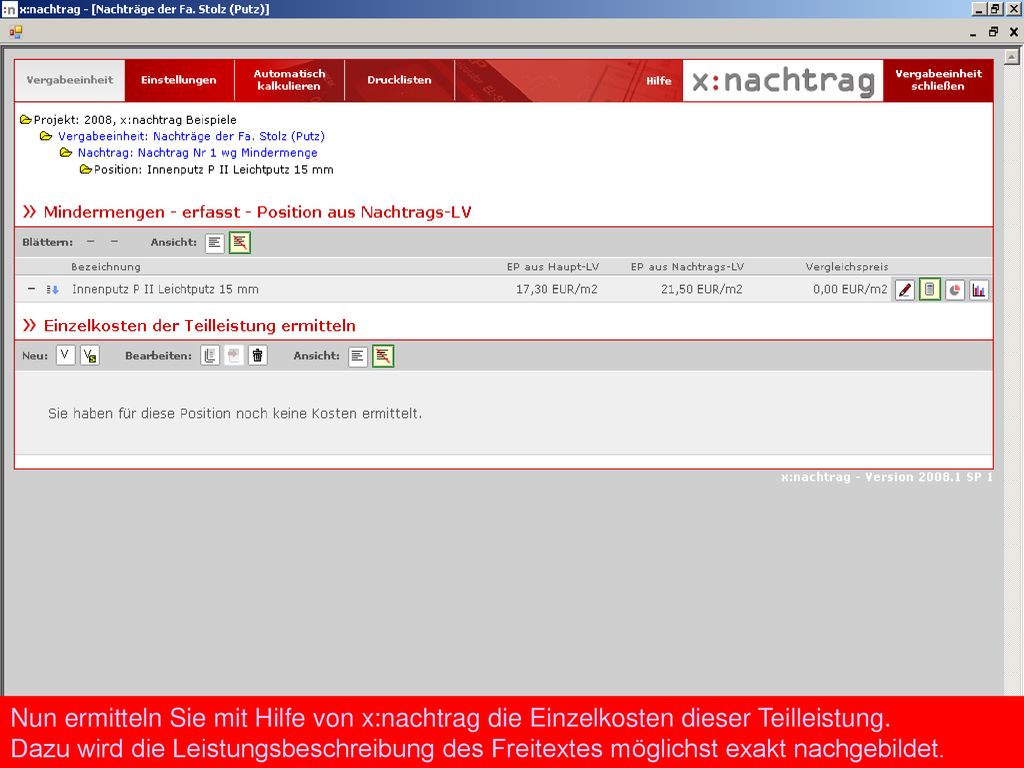Click the first Blättern page-back dash
The width and height of the screenshot is (1024, 768).
tap(91, 242)
